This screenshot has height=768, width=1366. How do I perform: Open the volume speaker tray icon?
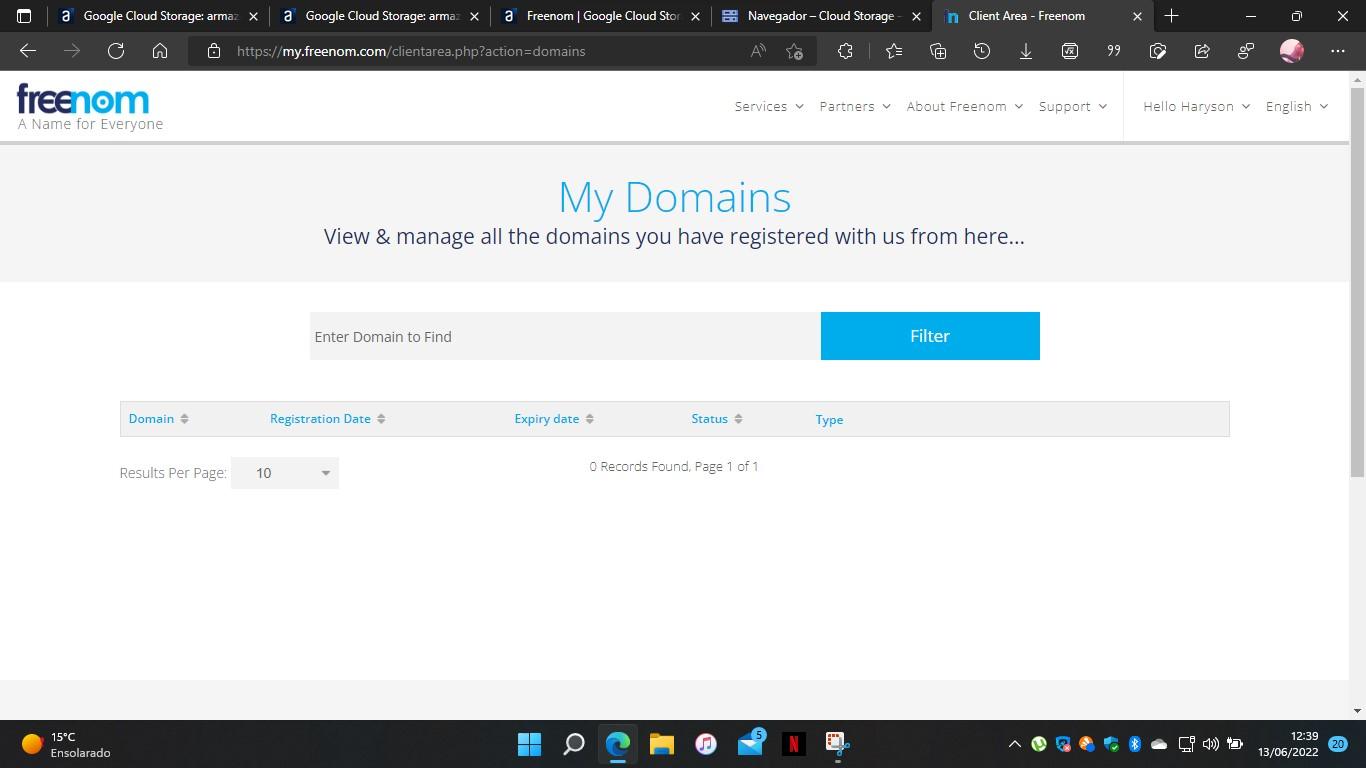pos(1211,744)
